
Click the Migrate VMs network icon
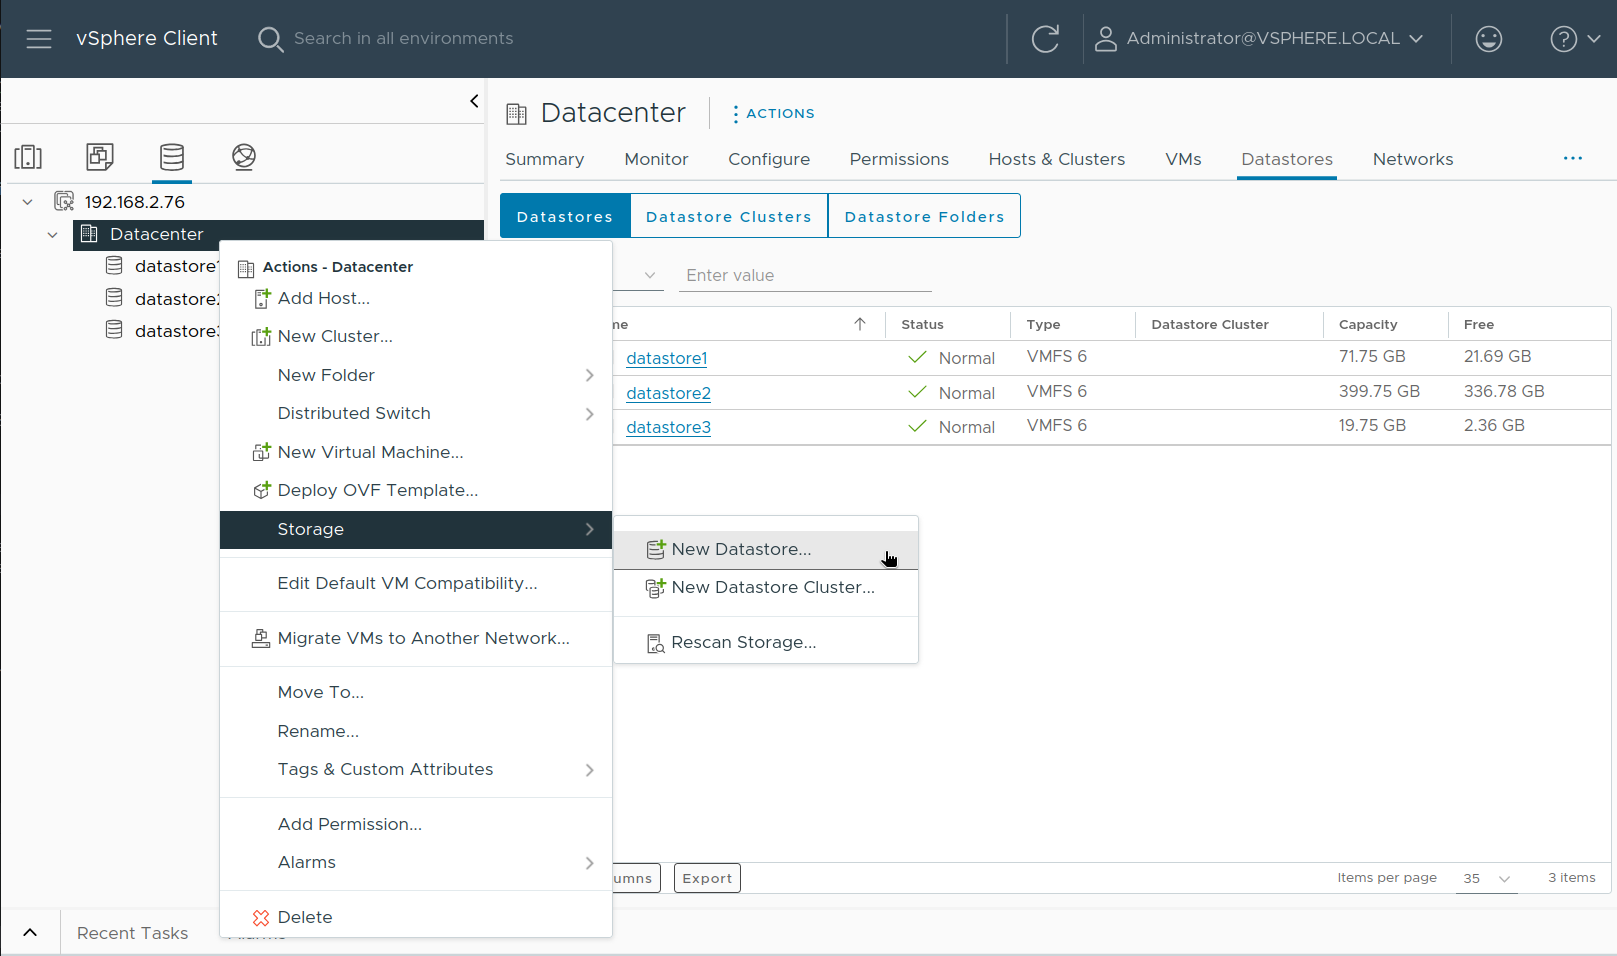click(261, 638)
